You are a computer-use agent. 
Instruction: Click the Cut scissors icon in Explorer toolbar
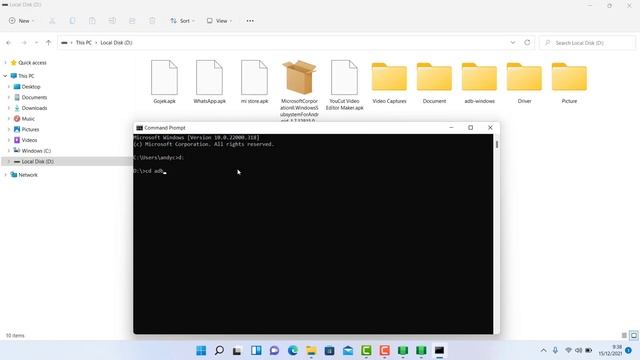(x=52, y=21)
